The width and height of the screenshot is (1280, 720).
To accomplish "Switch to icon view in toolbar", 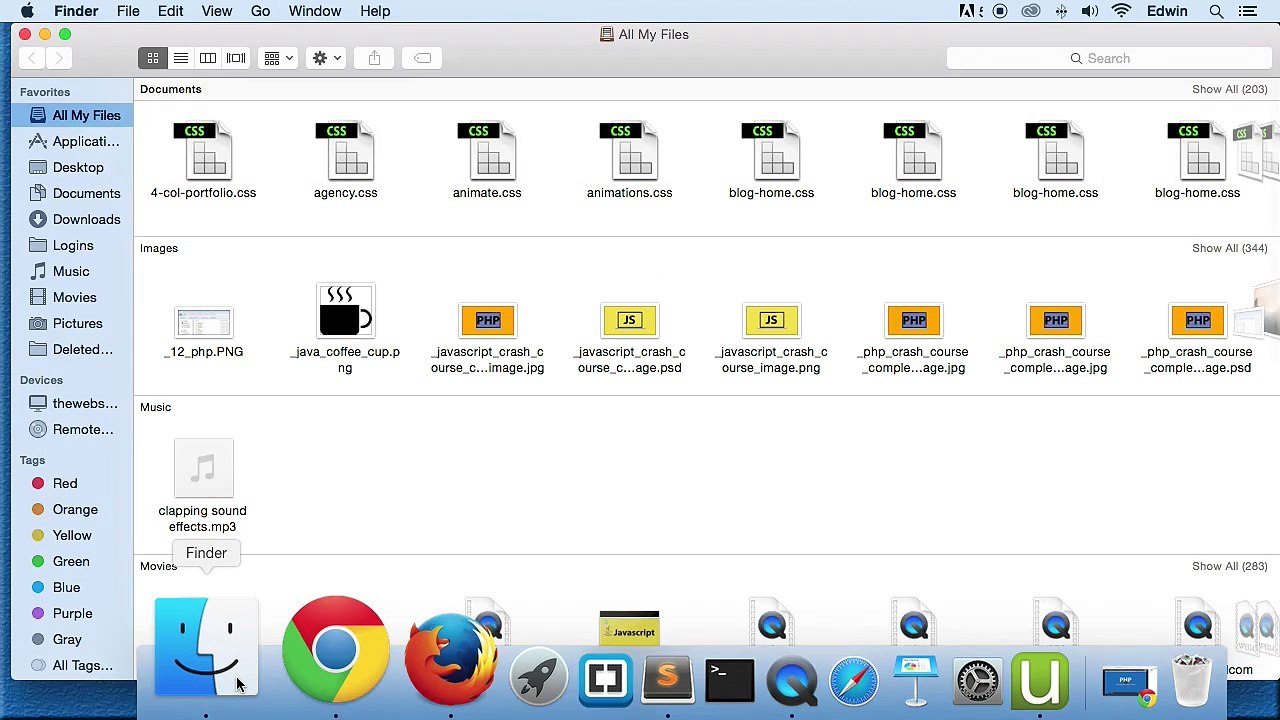I will pos(153,58).
